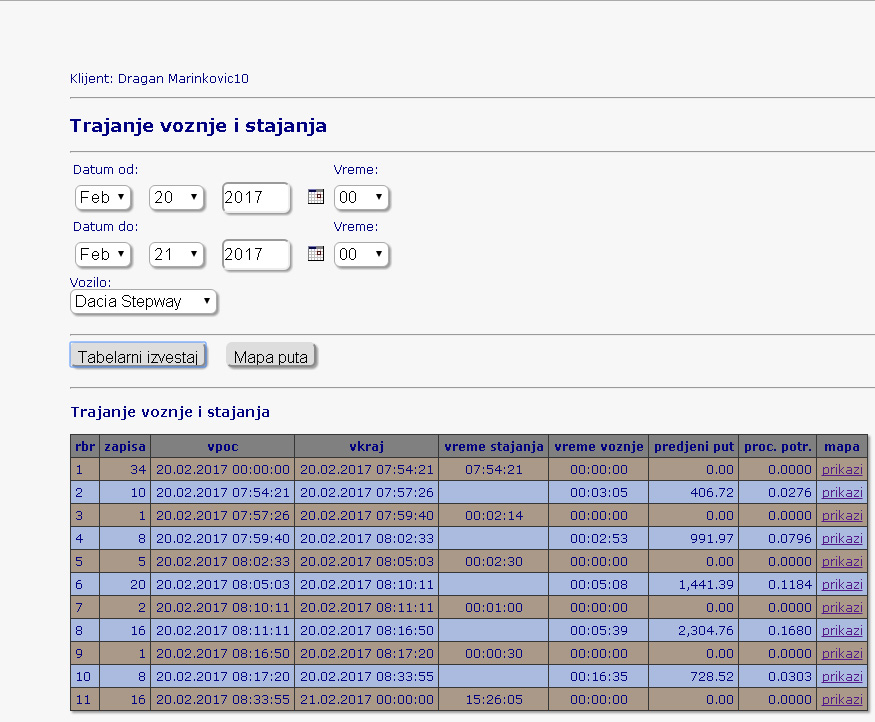Open end day dropdown showing 21
875x722 pixels.
click(176, 254)
